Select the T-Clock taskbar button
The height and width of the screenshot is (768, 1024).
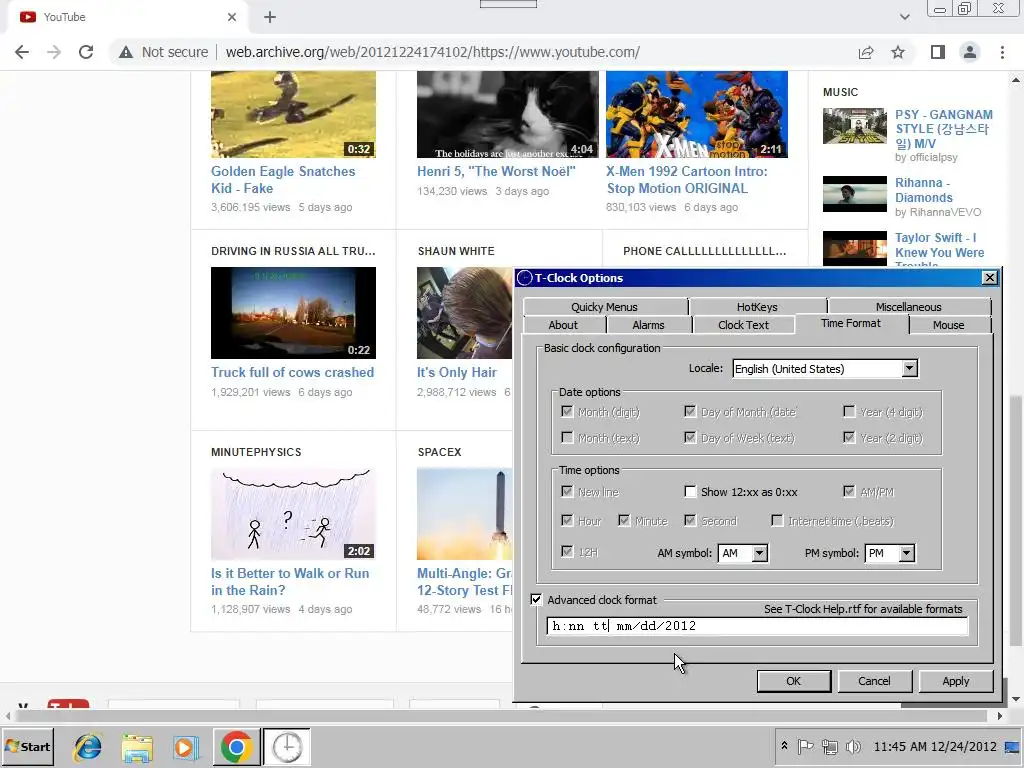coord(286,747)
